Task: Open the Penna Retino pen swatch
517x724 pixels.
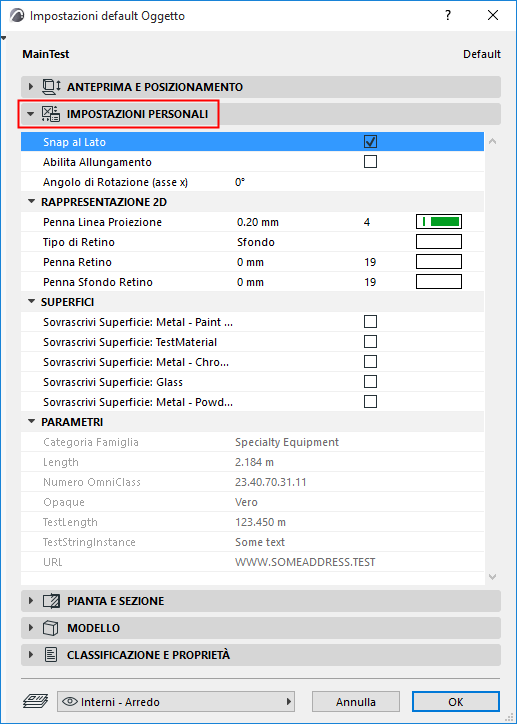Action: 439,262
